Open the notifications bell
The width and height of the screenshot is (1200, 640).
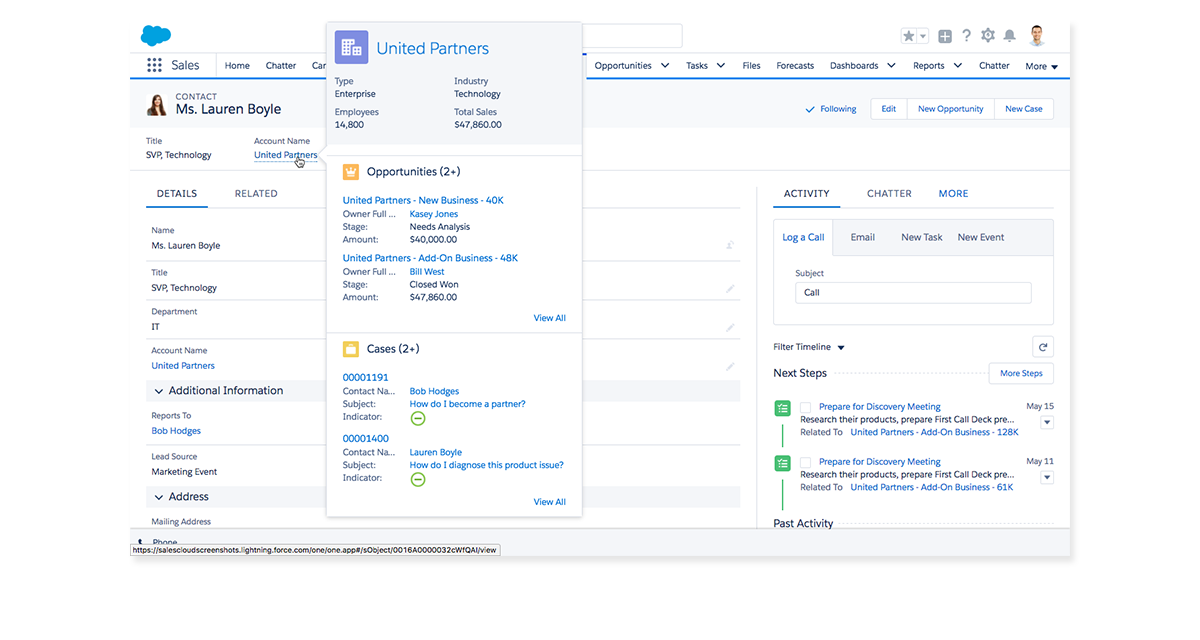tap(1010, 36)
